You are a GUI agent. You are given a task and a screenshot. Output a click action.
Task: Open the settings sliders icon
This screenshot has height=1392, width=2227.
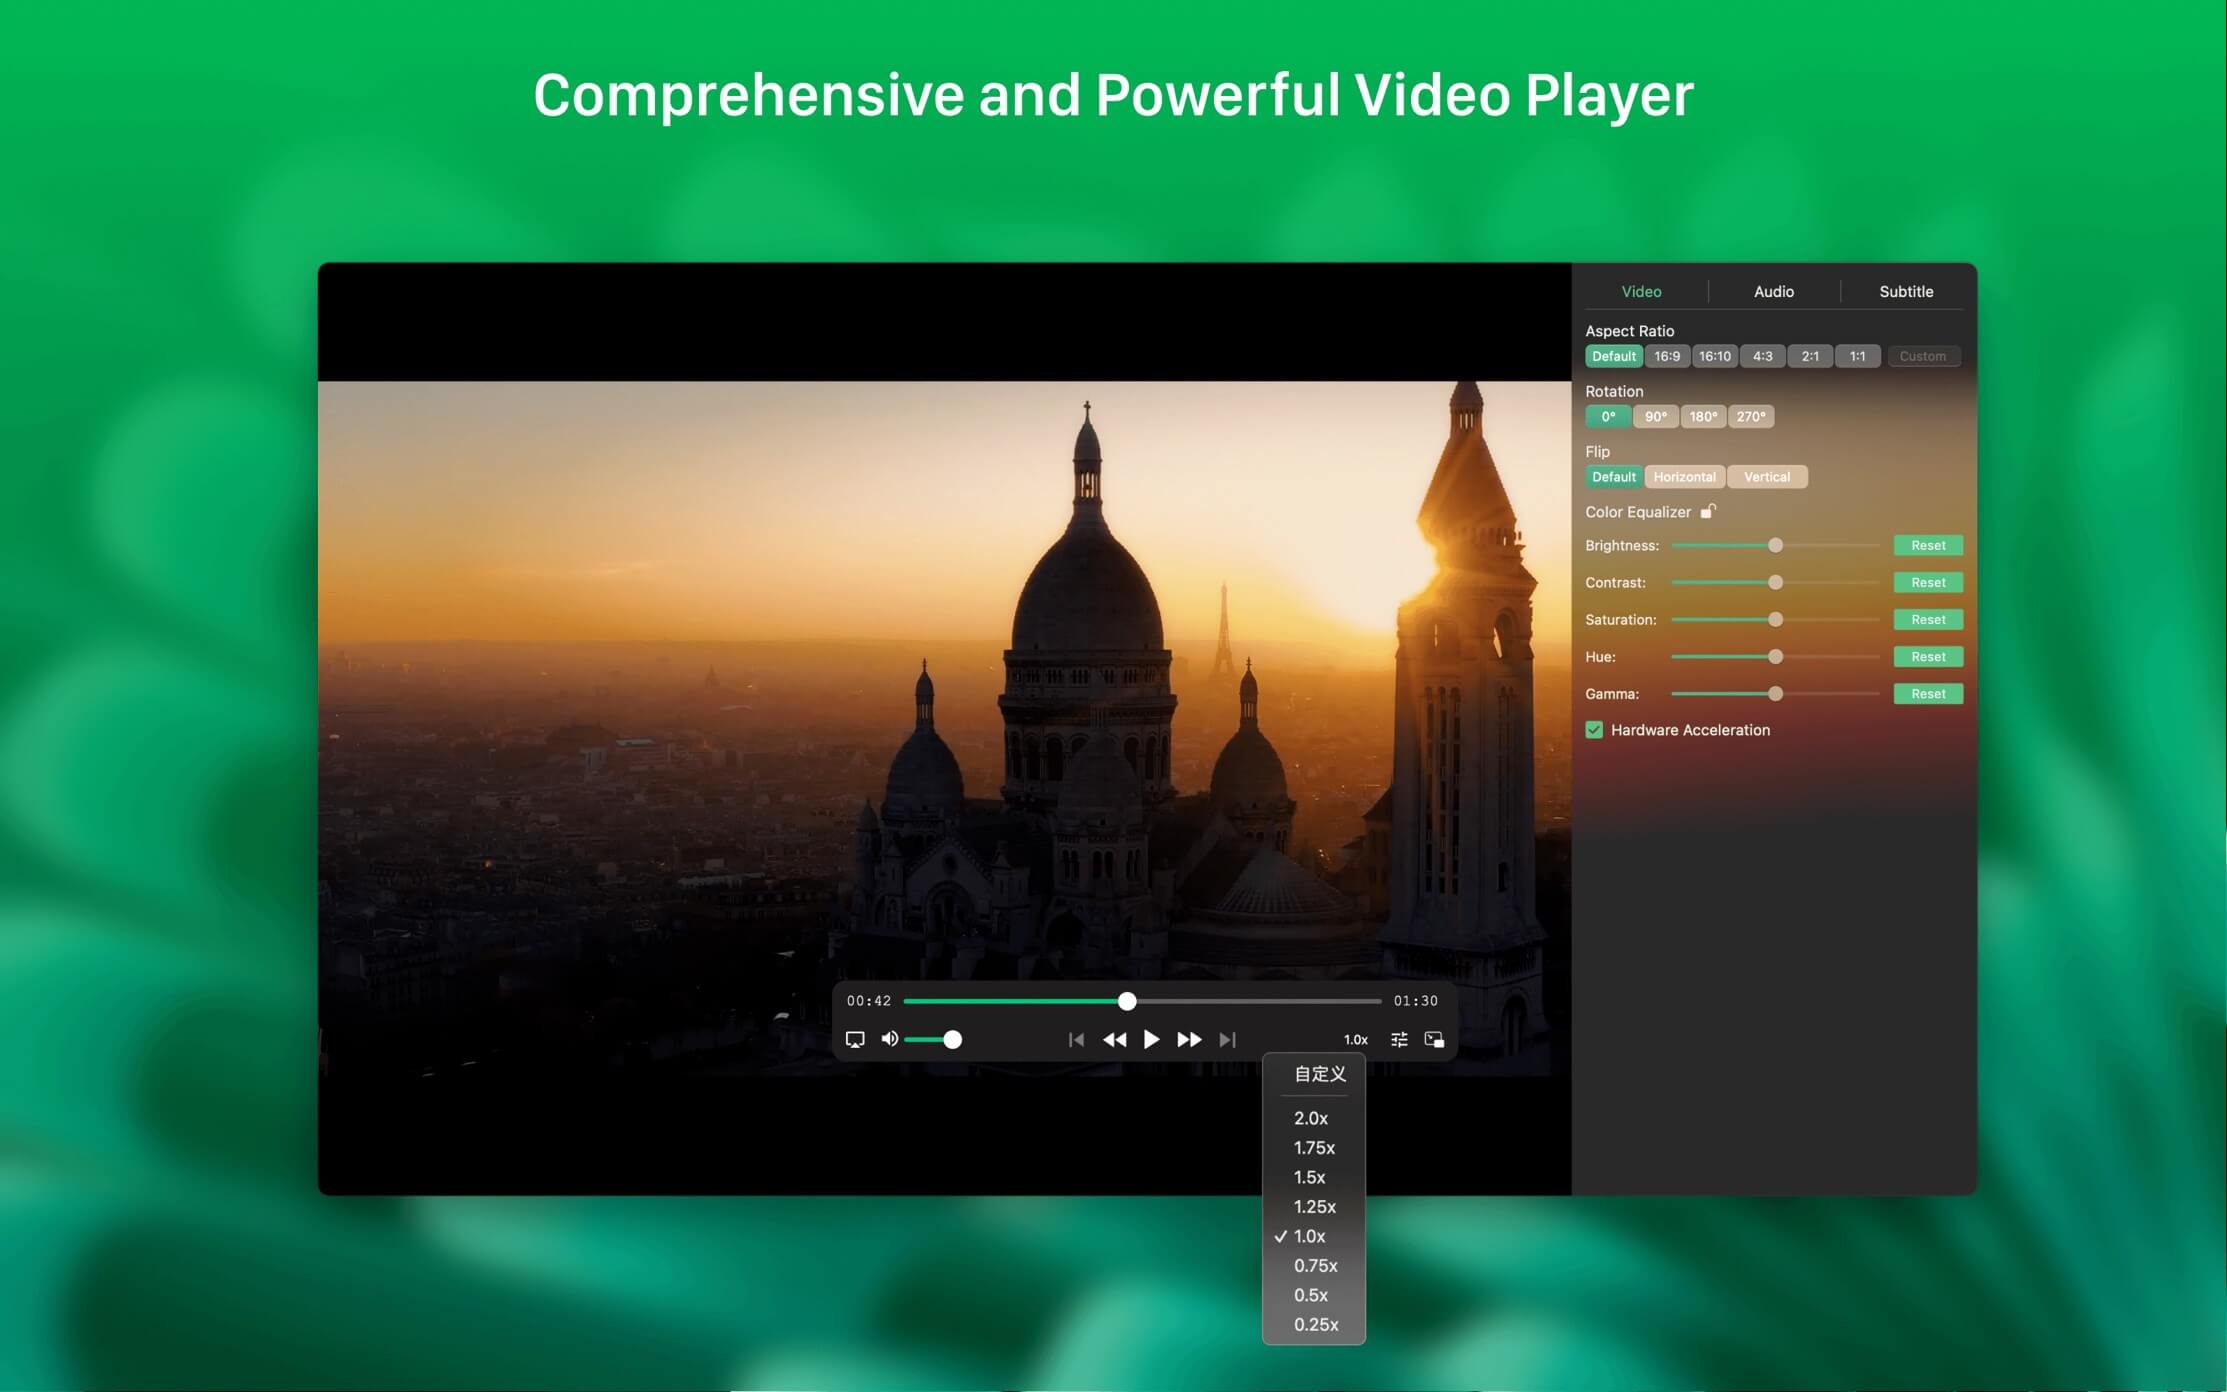pos(1399,1040)
